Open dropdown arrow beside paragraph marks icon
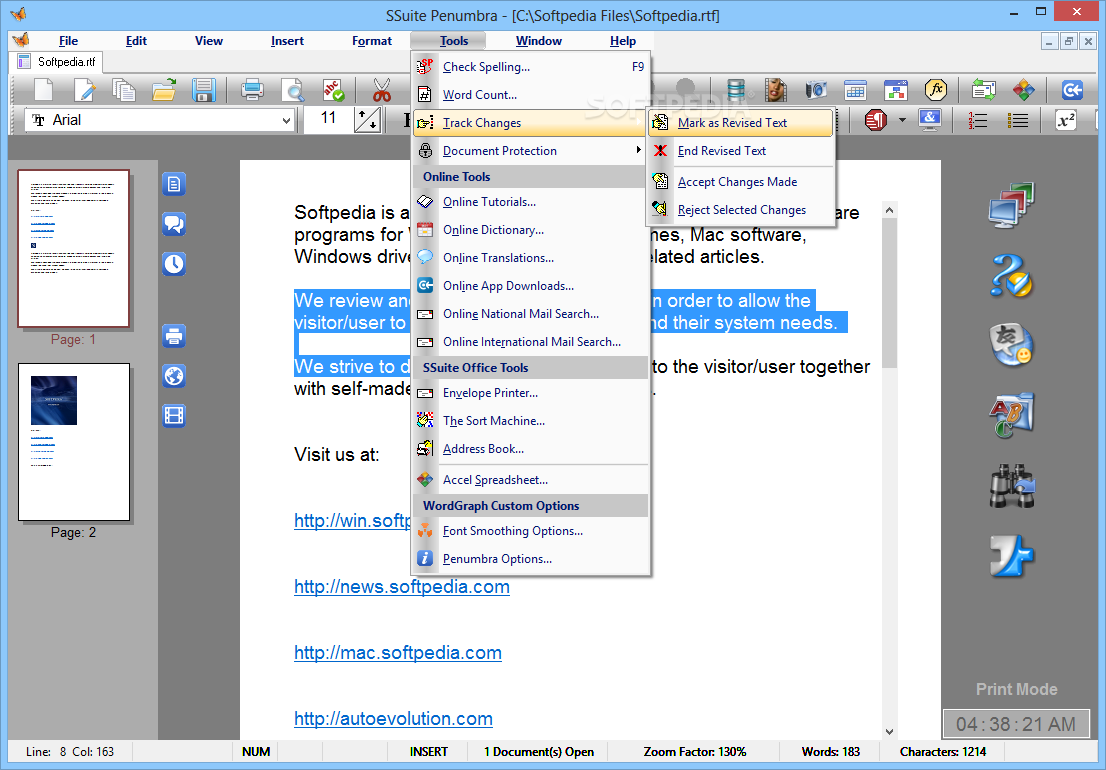 (902, 121)
